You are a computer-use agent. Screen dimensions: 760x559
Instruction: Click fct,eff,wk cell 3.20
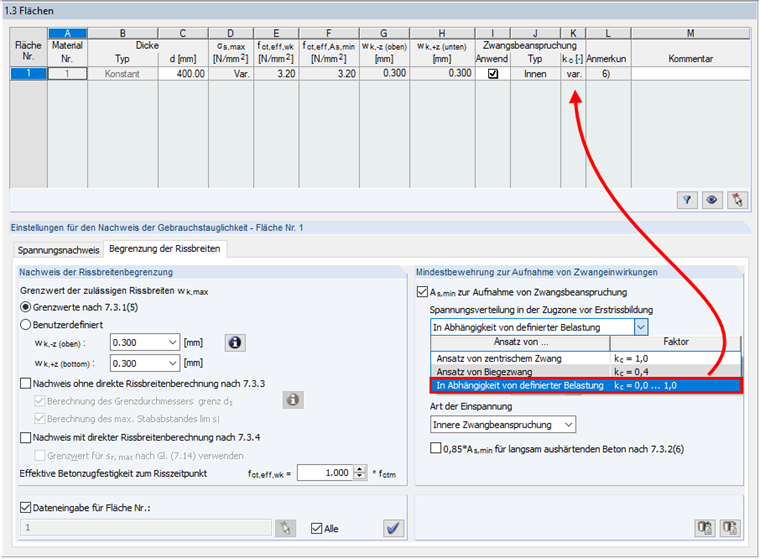click(x=276, y=74)
